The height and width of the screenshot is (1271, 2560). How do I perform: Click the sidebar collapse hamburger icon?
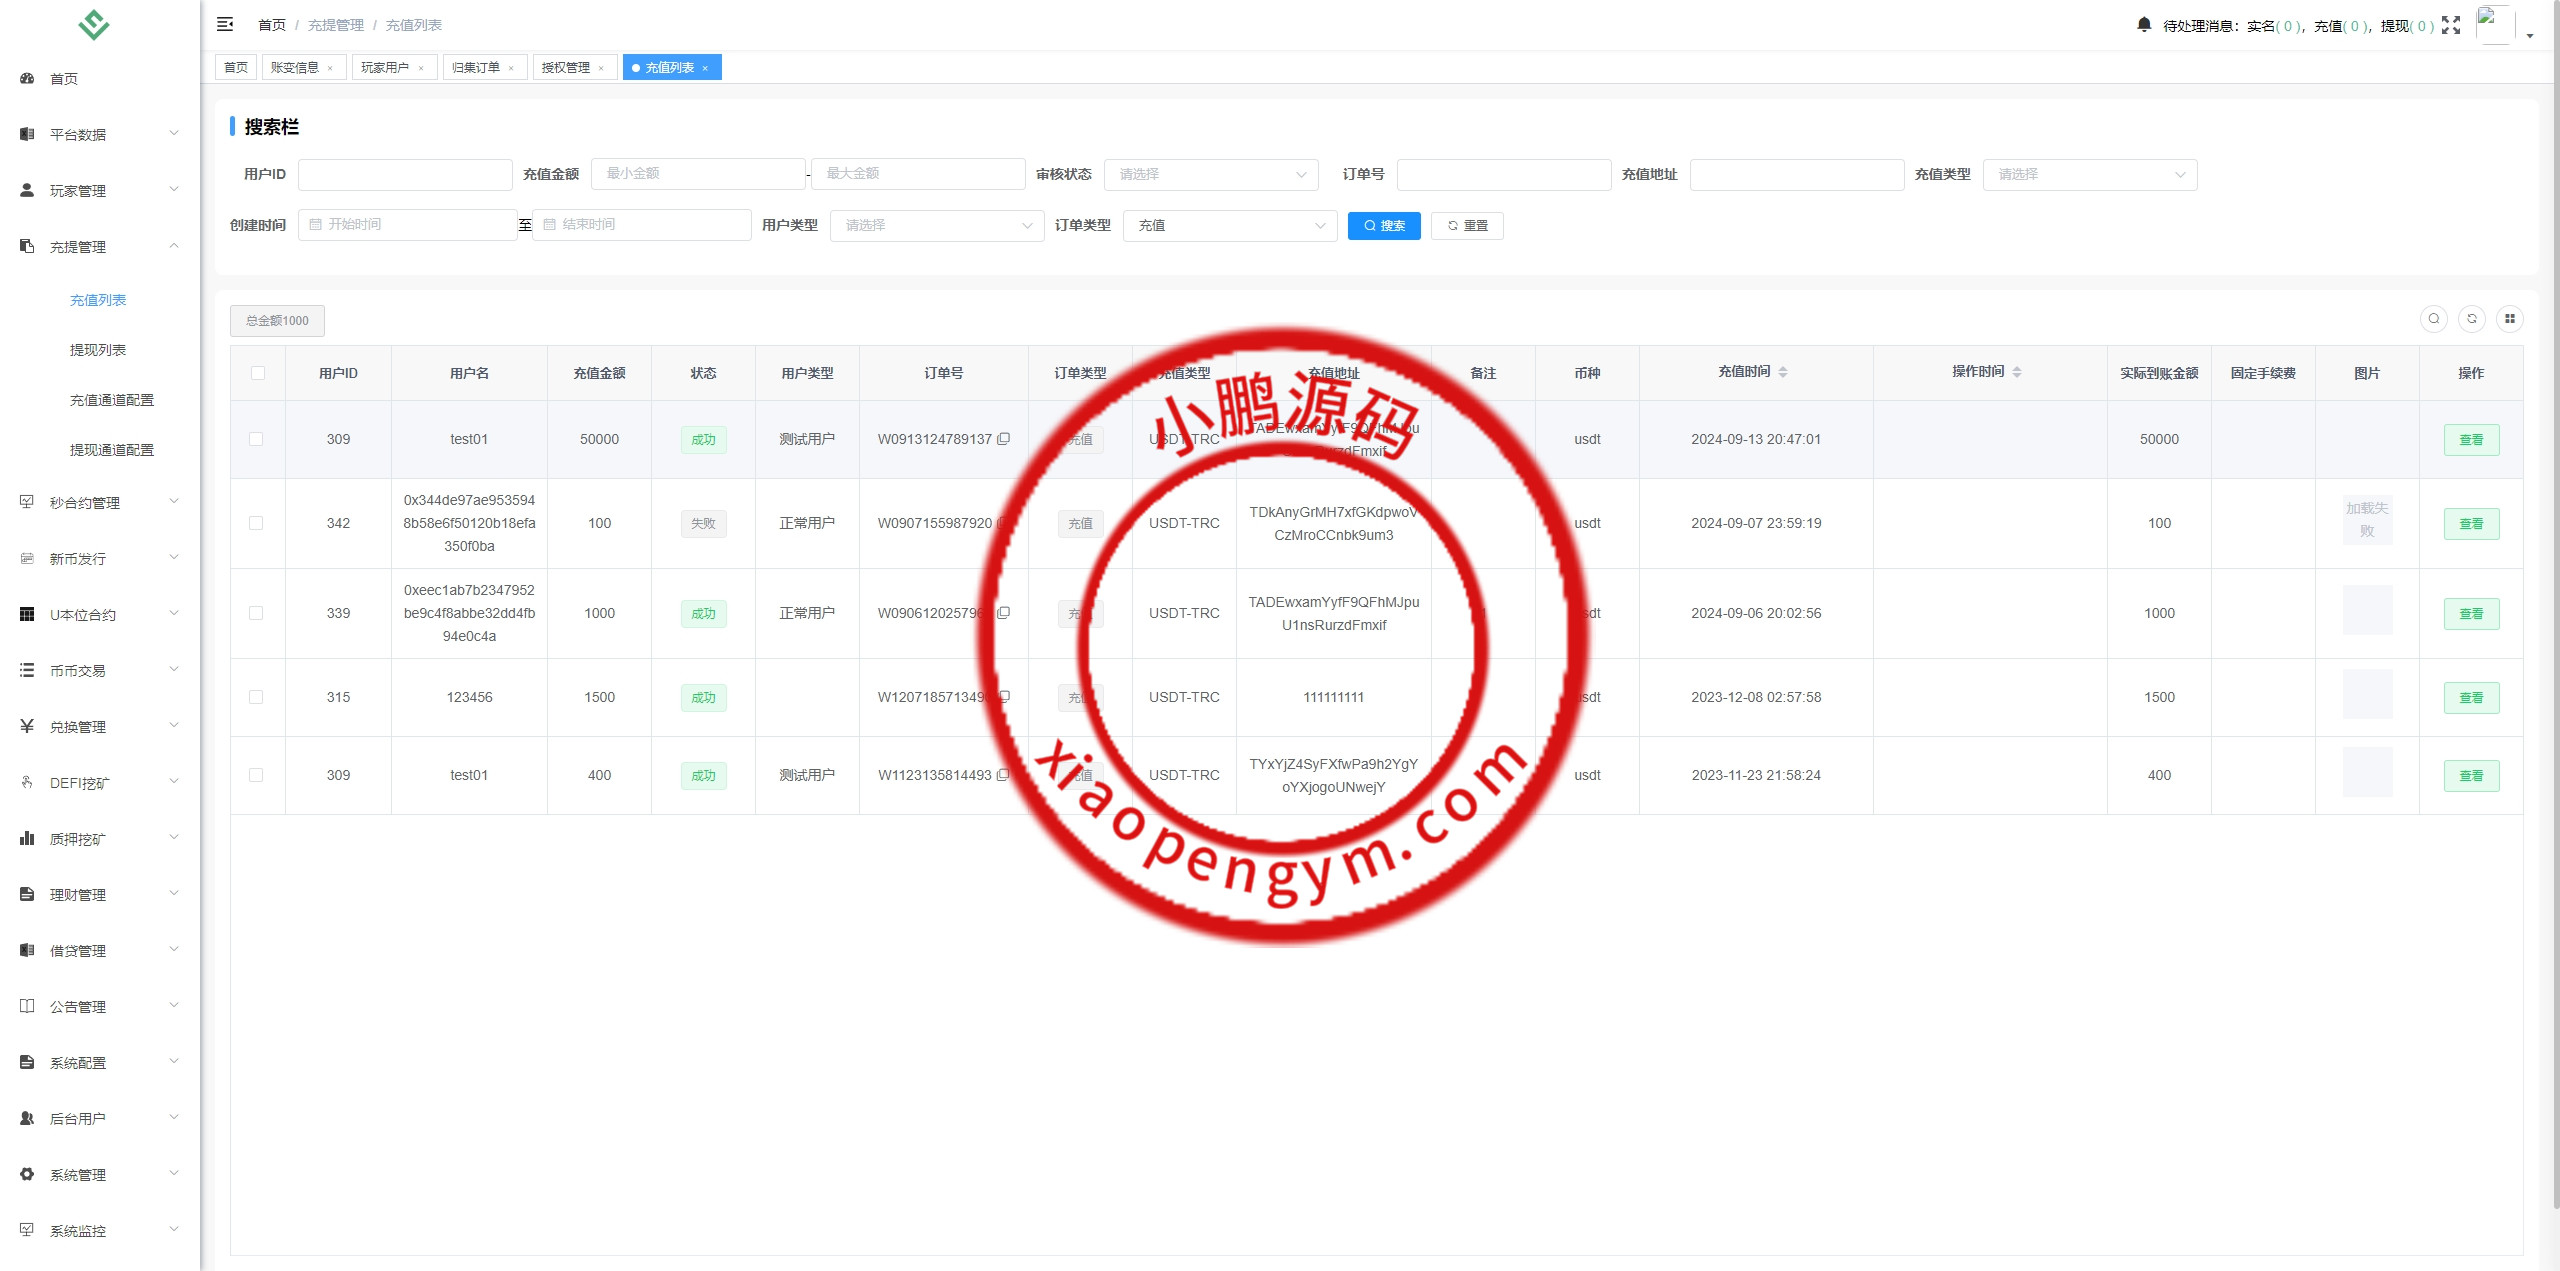(x=225, y=24)
